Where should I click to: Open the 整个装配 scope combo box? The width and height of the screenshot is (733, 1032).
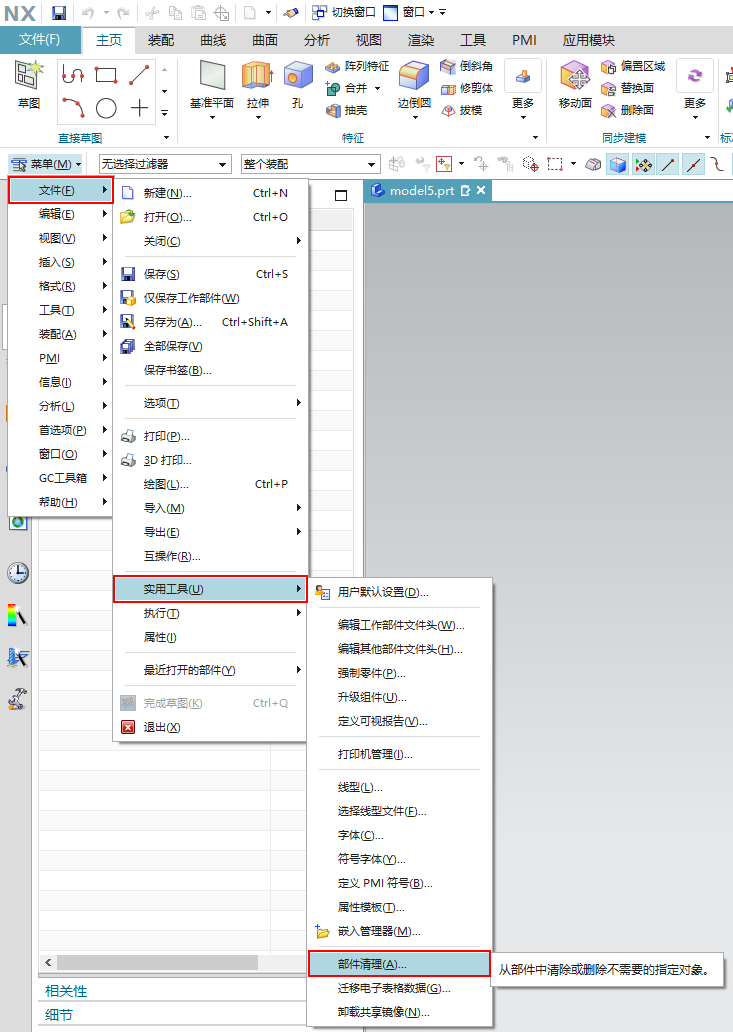(x=311, y=164)
